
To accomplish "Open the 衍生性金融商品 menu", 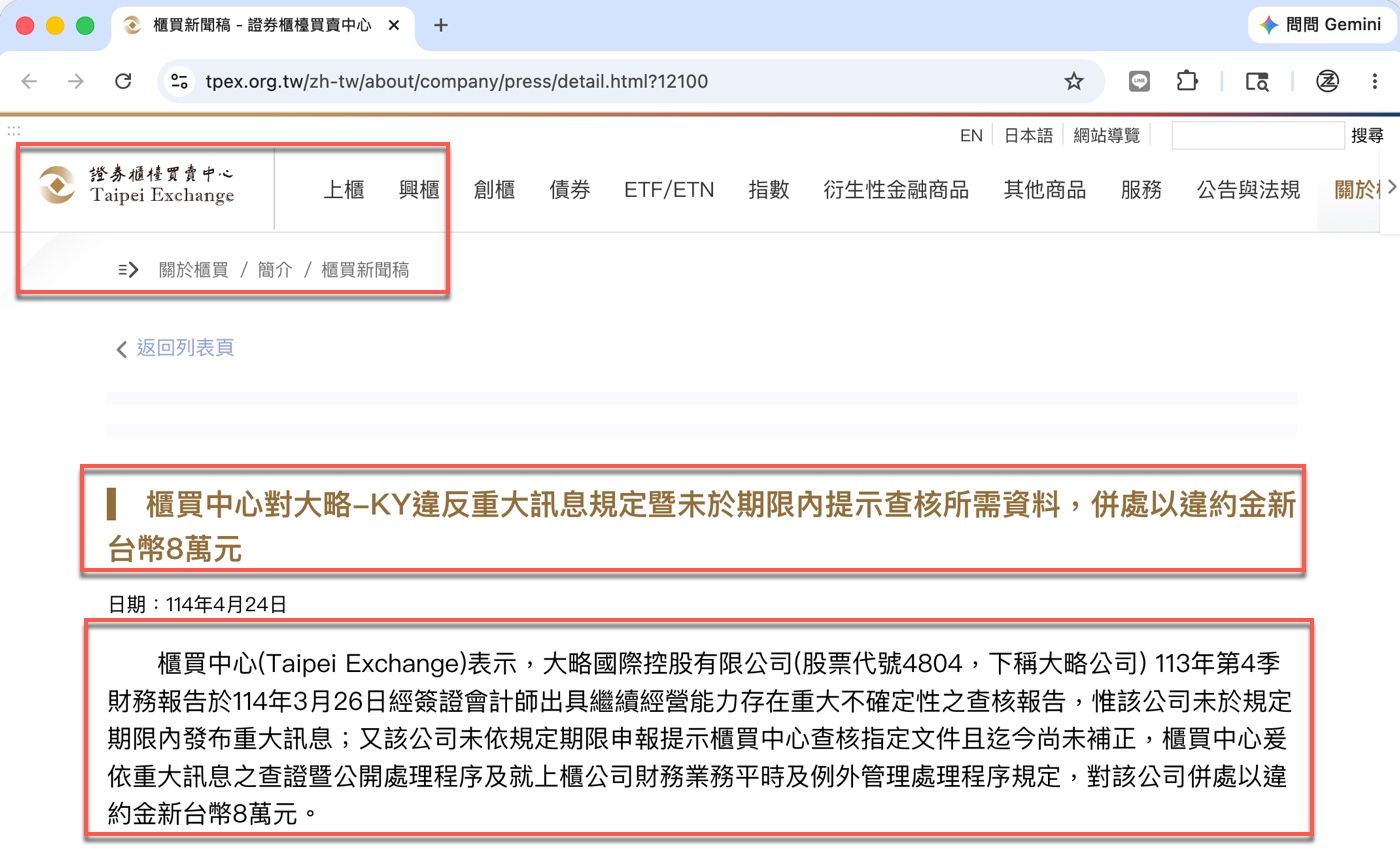I will tap(896, 189).
